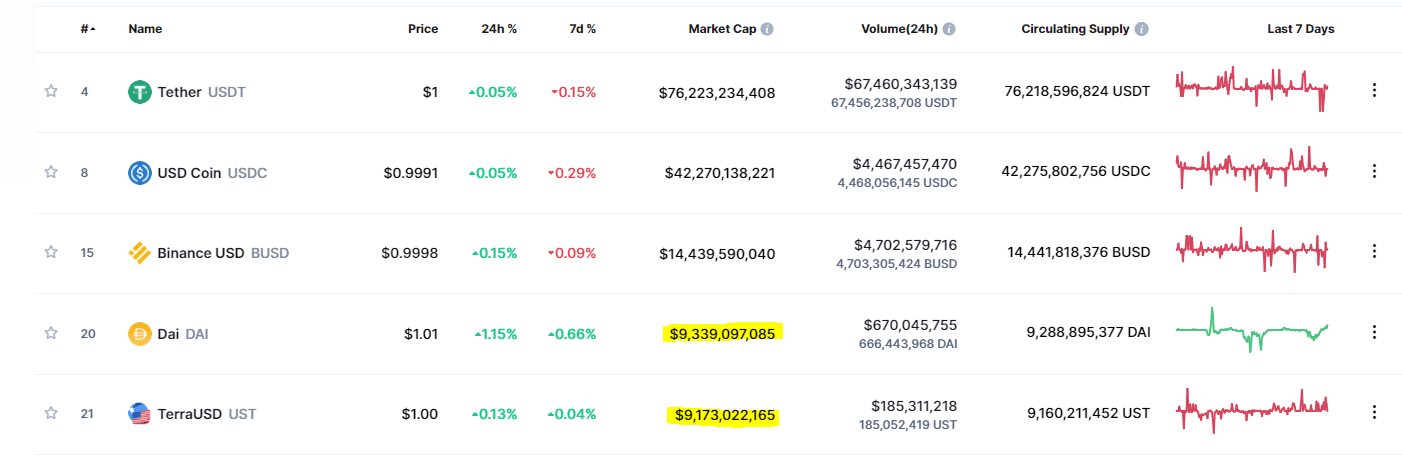Click Tether market cap $76,223,234,408
Image resolution: width=1402 pixels, height=457 pixels.
[717, 92]
